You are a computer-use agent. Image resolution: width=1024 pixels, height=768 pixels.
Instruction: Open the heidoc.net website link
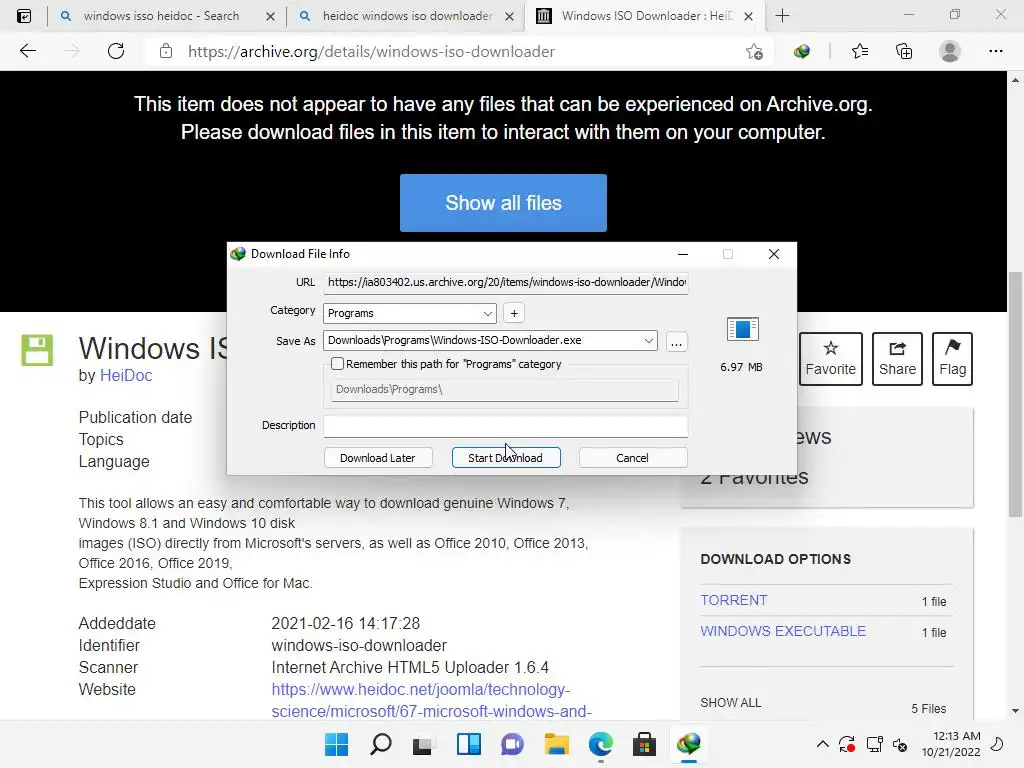pyautogui.click(x=432, y=700)
